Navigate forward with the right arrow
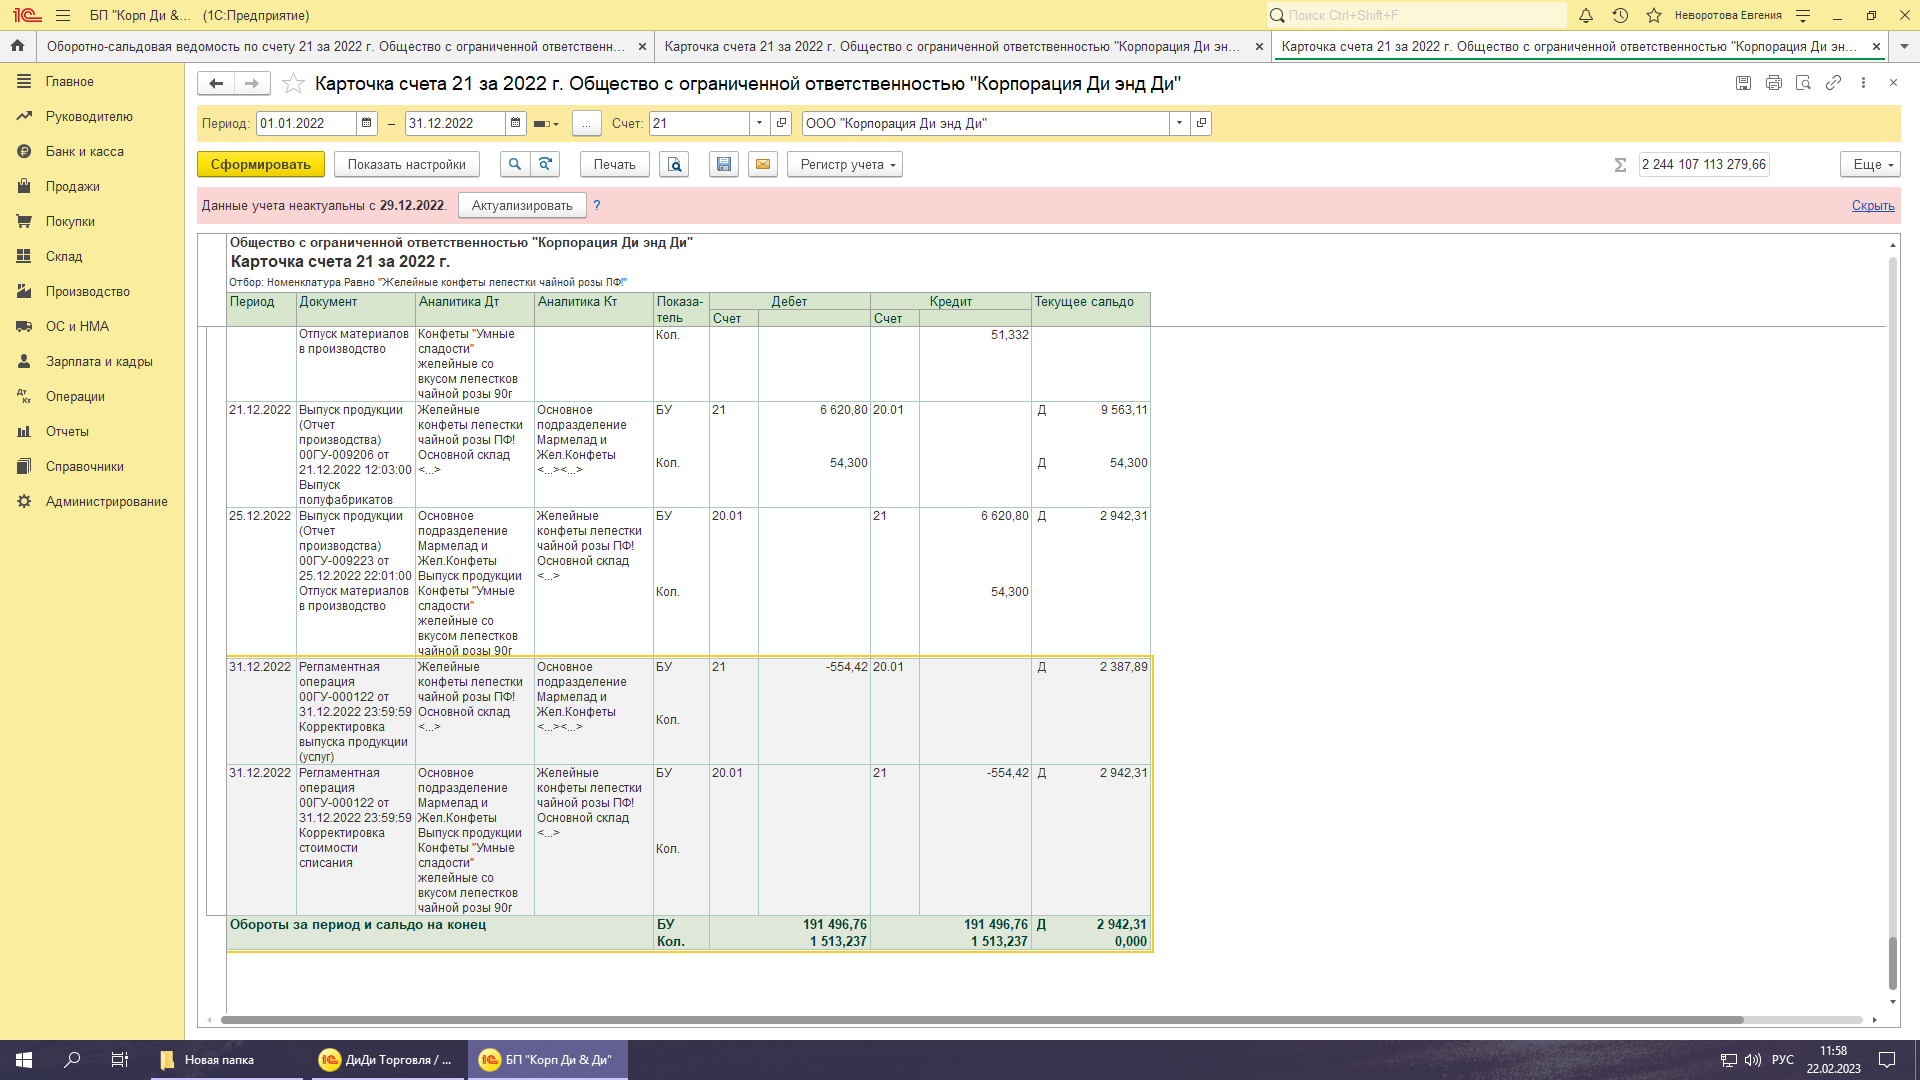The width and height of the screenshot is (1920, 1080). click(252, 83)
